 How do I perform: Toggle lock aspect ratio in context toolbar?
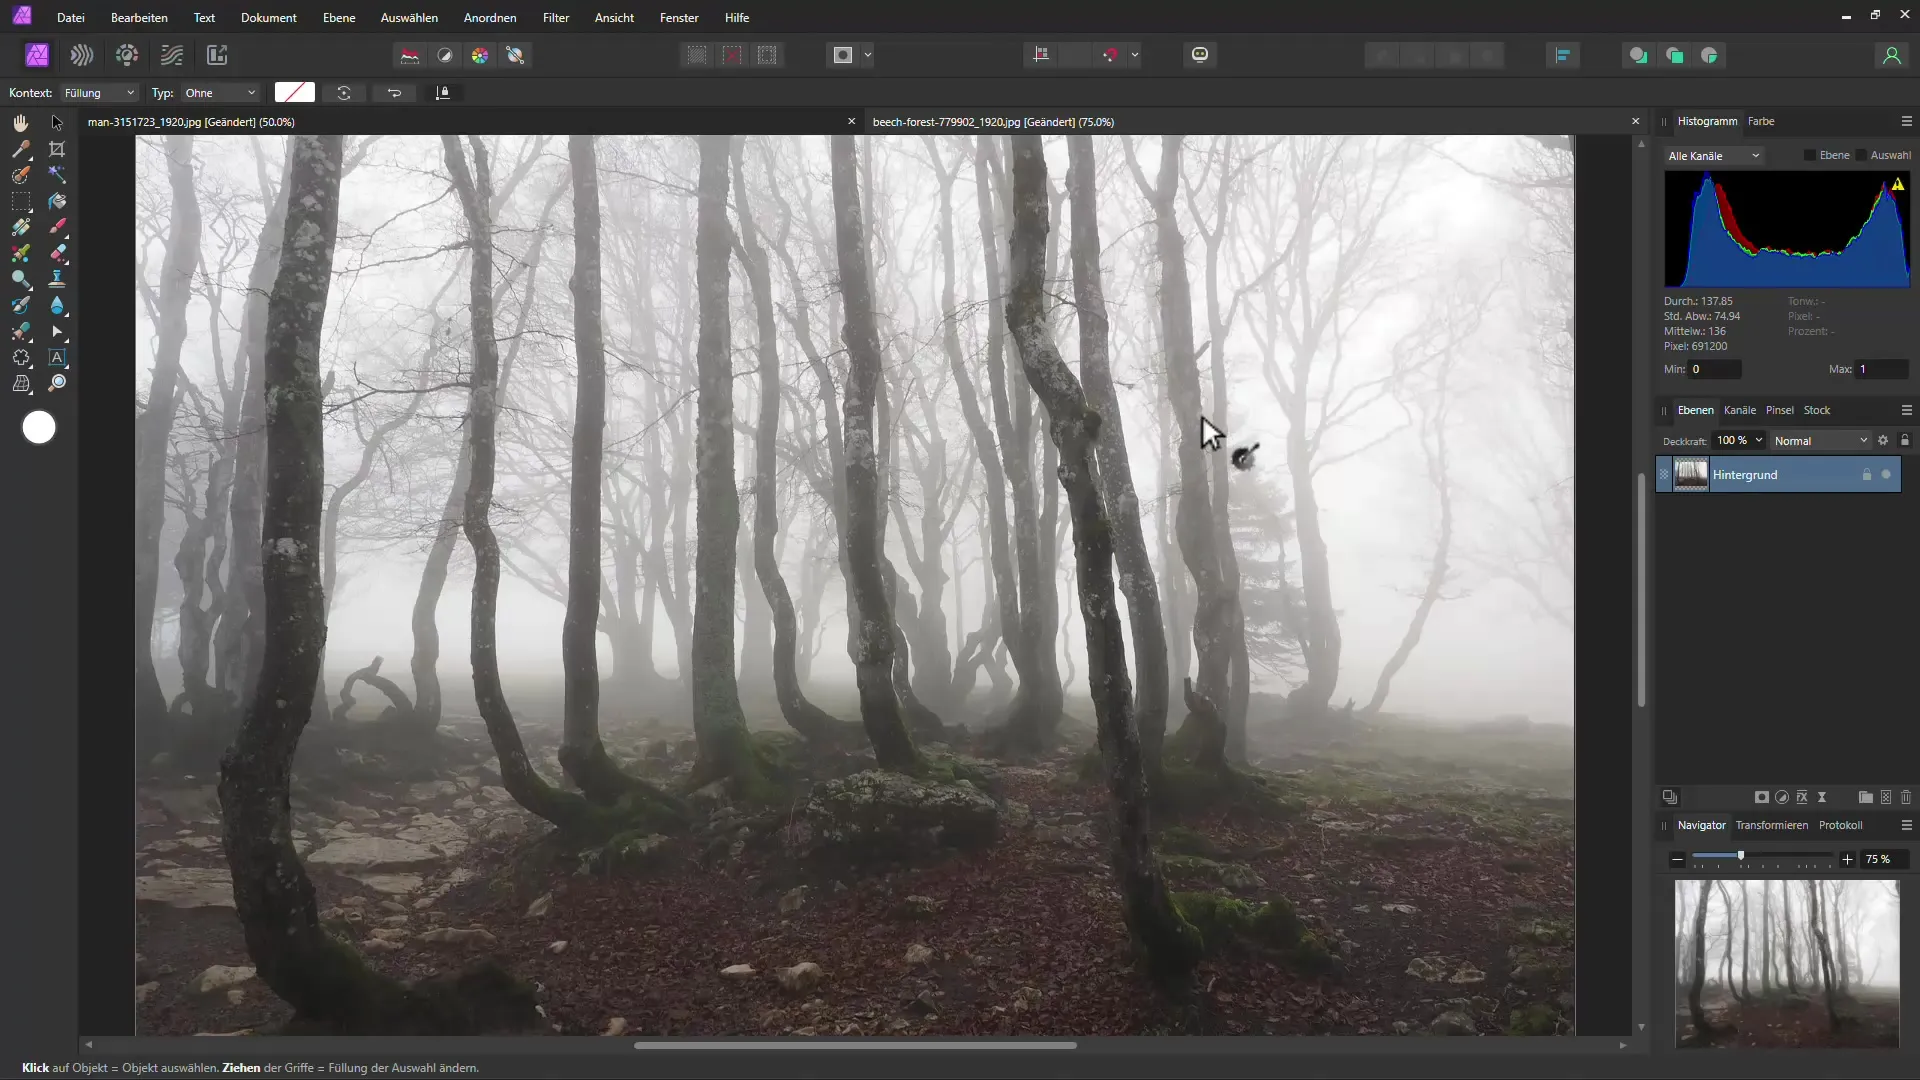pos(443,92)
